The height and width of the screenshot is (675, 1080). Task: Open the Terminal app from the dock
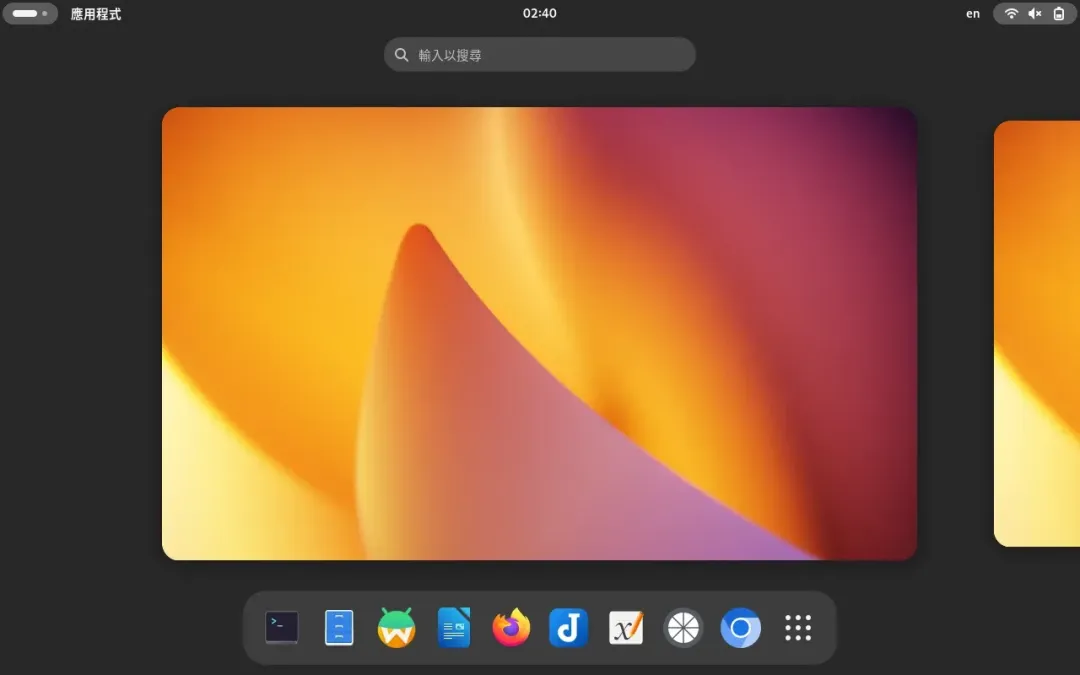tap(282, 627)
